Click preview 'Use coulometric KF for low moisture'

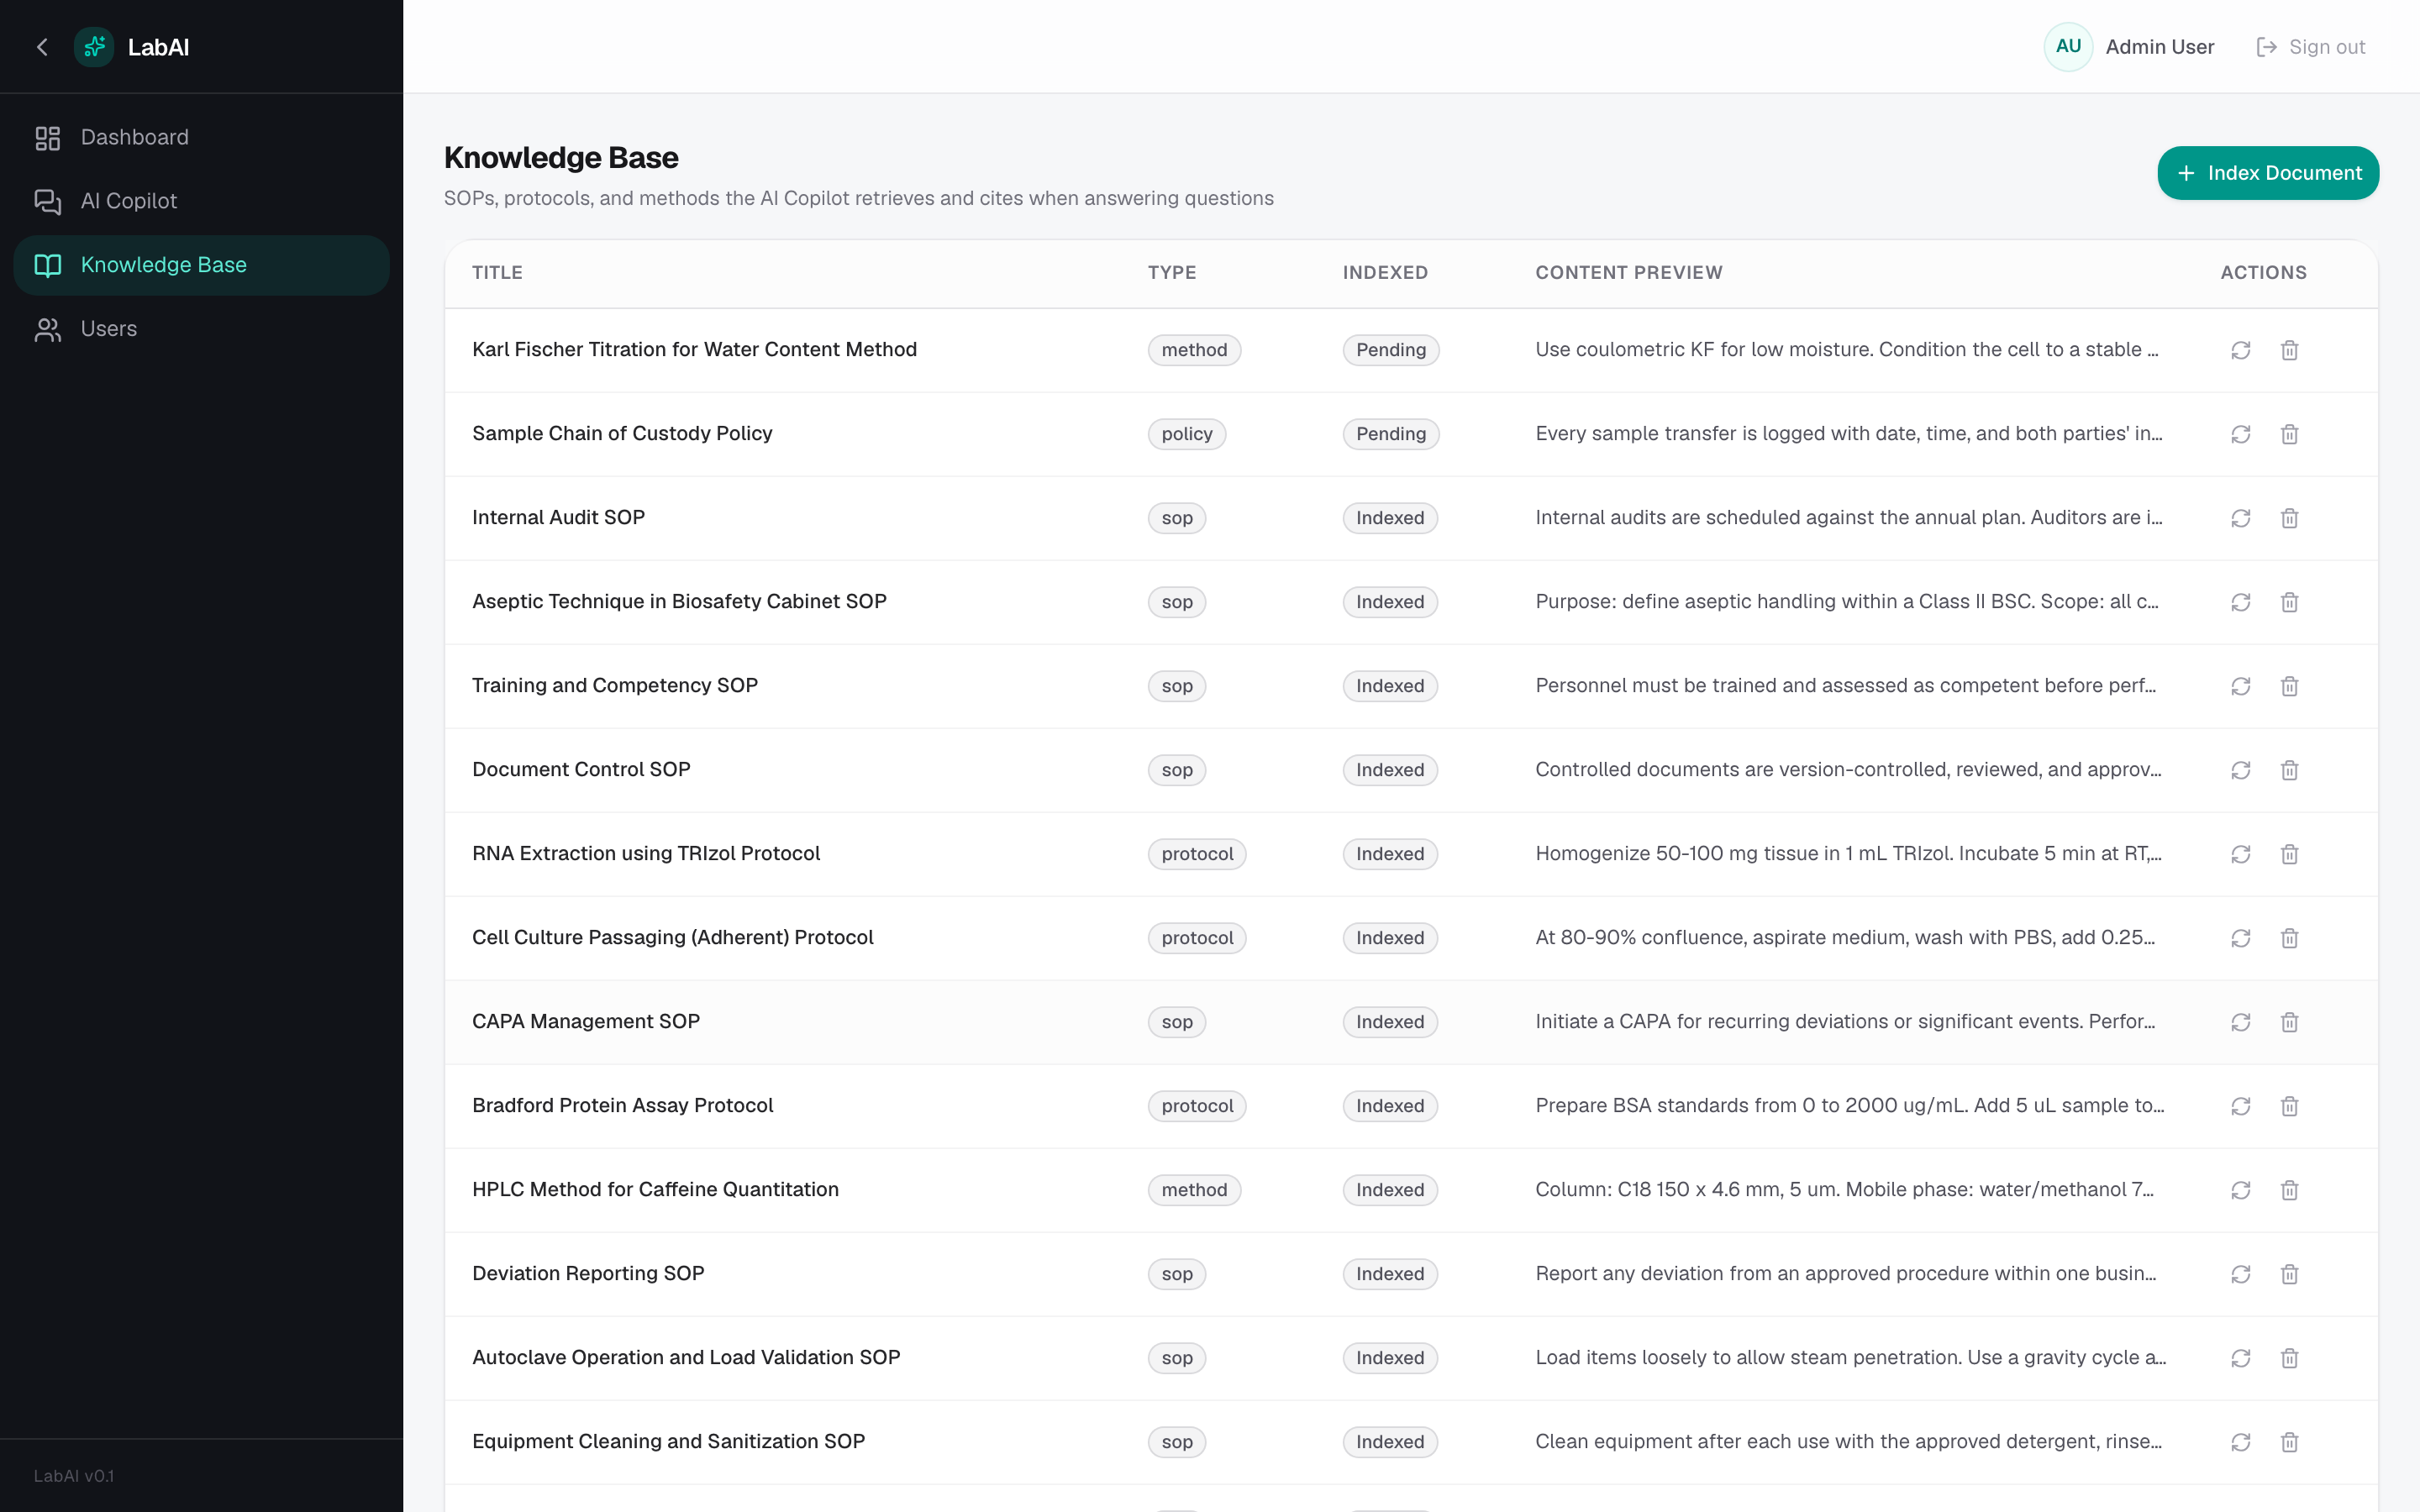tap(1846, 350)
